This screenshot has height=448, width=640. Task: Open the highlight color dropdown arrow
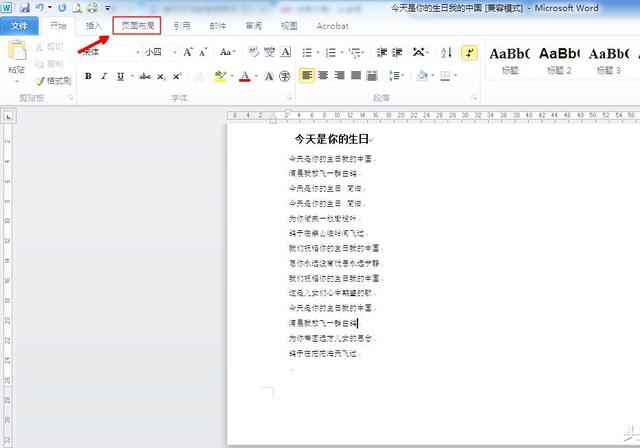[232, 76]
